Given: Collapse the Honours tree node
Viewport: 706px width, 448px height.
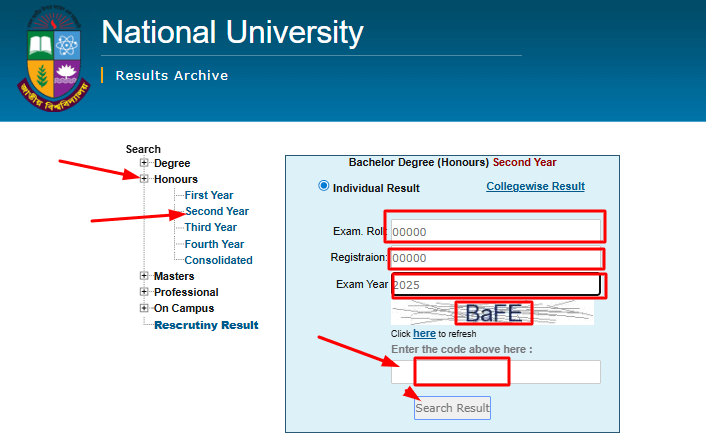Looking at the screenshot, I should [144, 179].
